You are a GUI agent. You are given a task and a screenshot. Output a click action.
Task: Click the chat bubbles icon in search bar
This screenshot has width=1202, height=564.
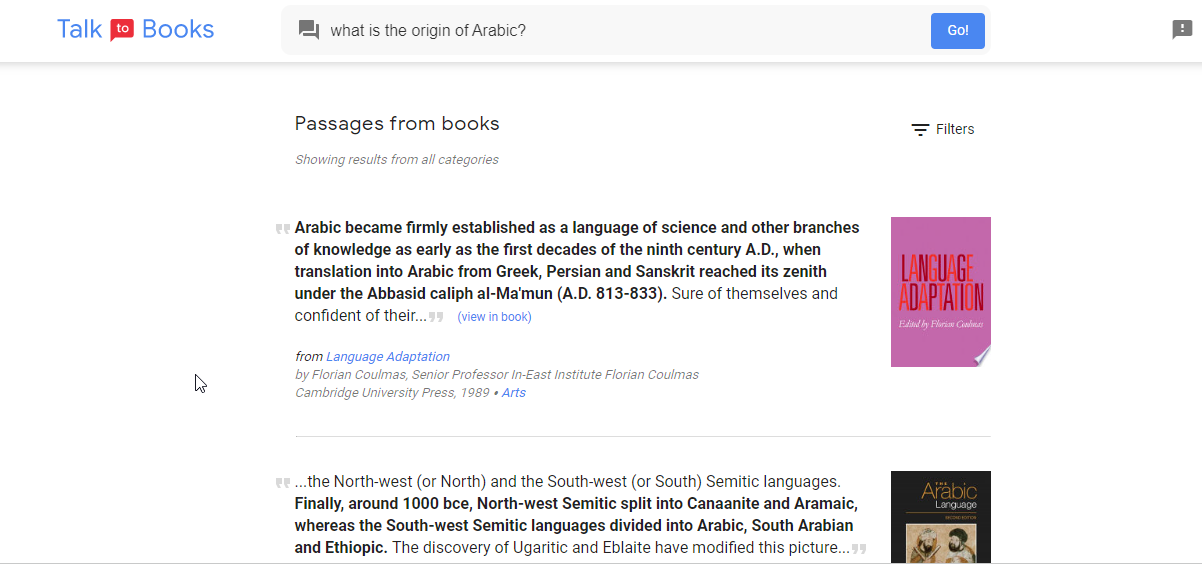(x=309, y=31)
